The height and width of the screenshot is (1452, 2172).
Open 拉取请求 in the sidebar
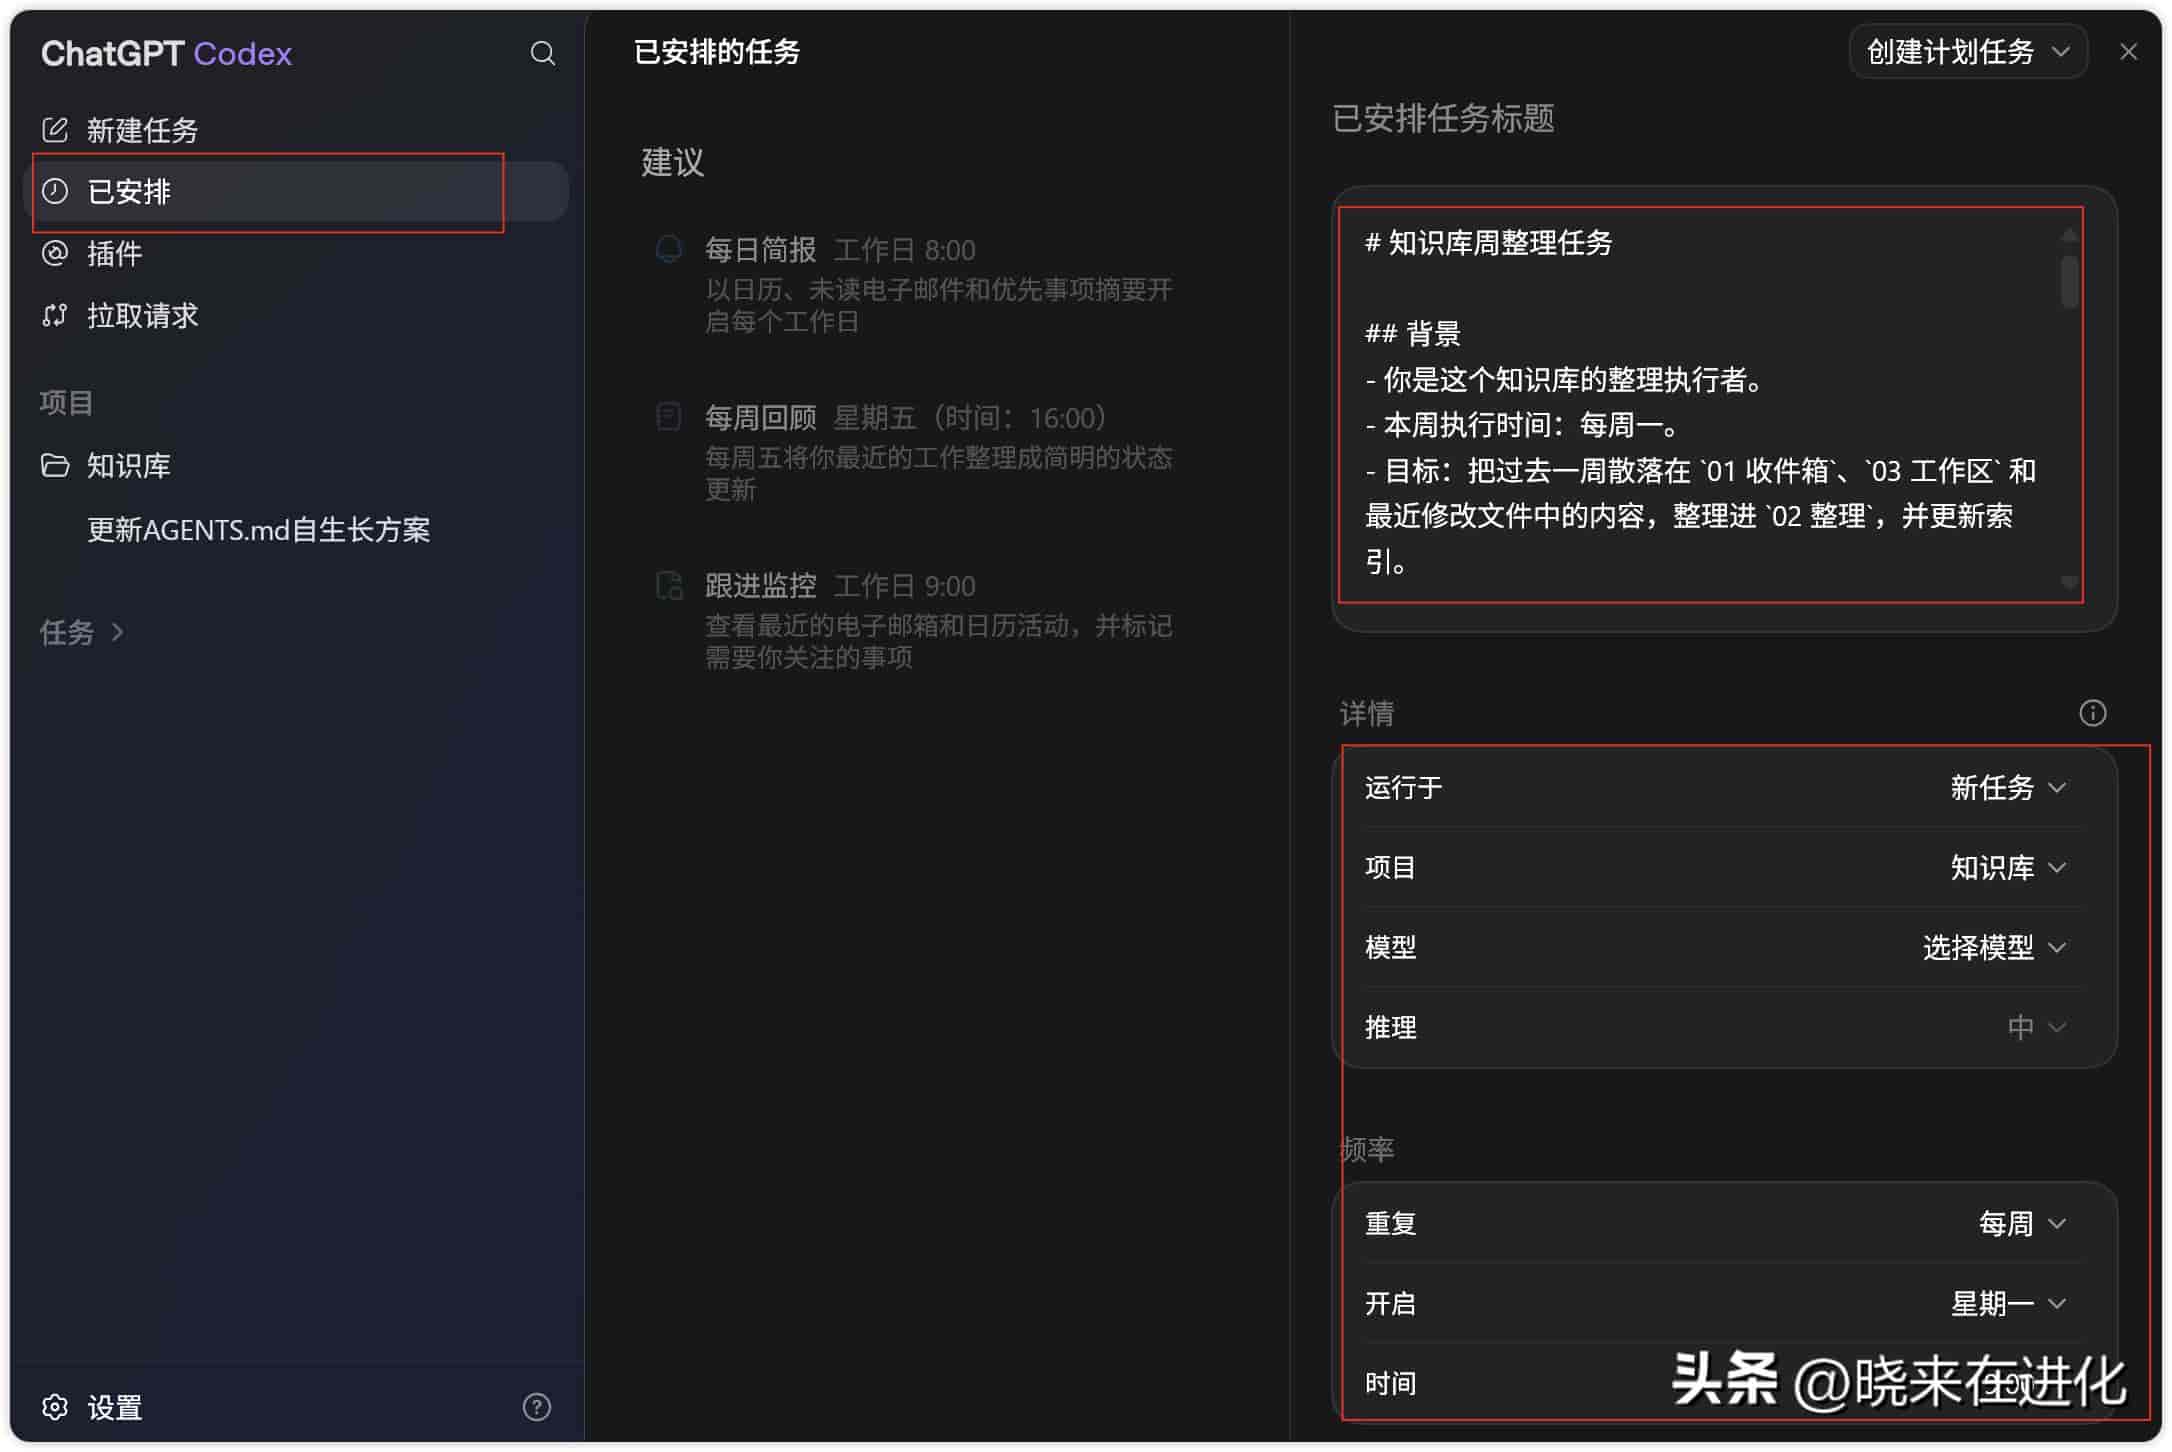click(296, 315)
